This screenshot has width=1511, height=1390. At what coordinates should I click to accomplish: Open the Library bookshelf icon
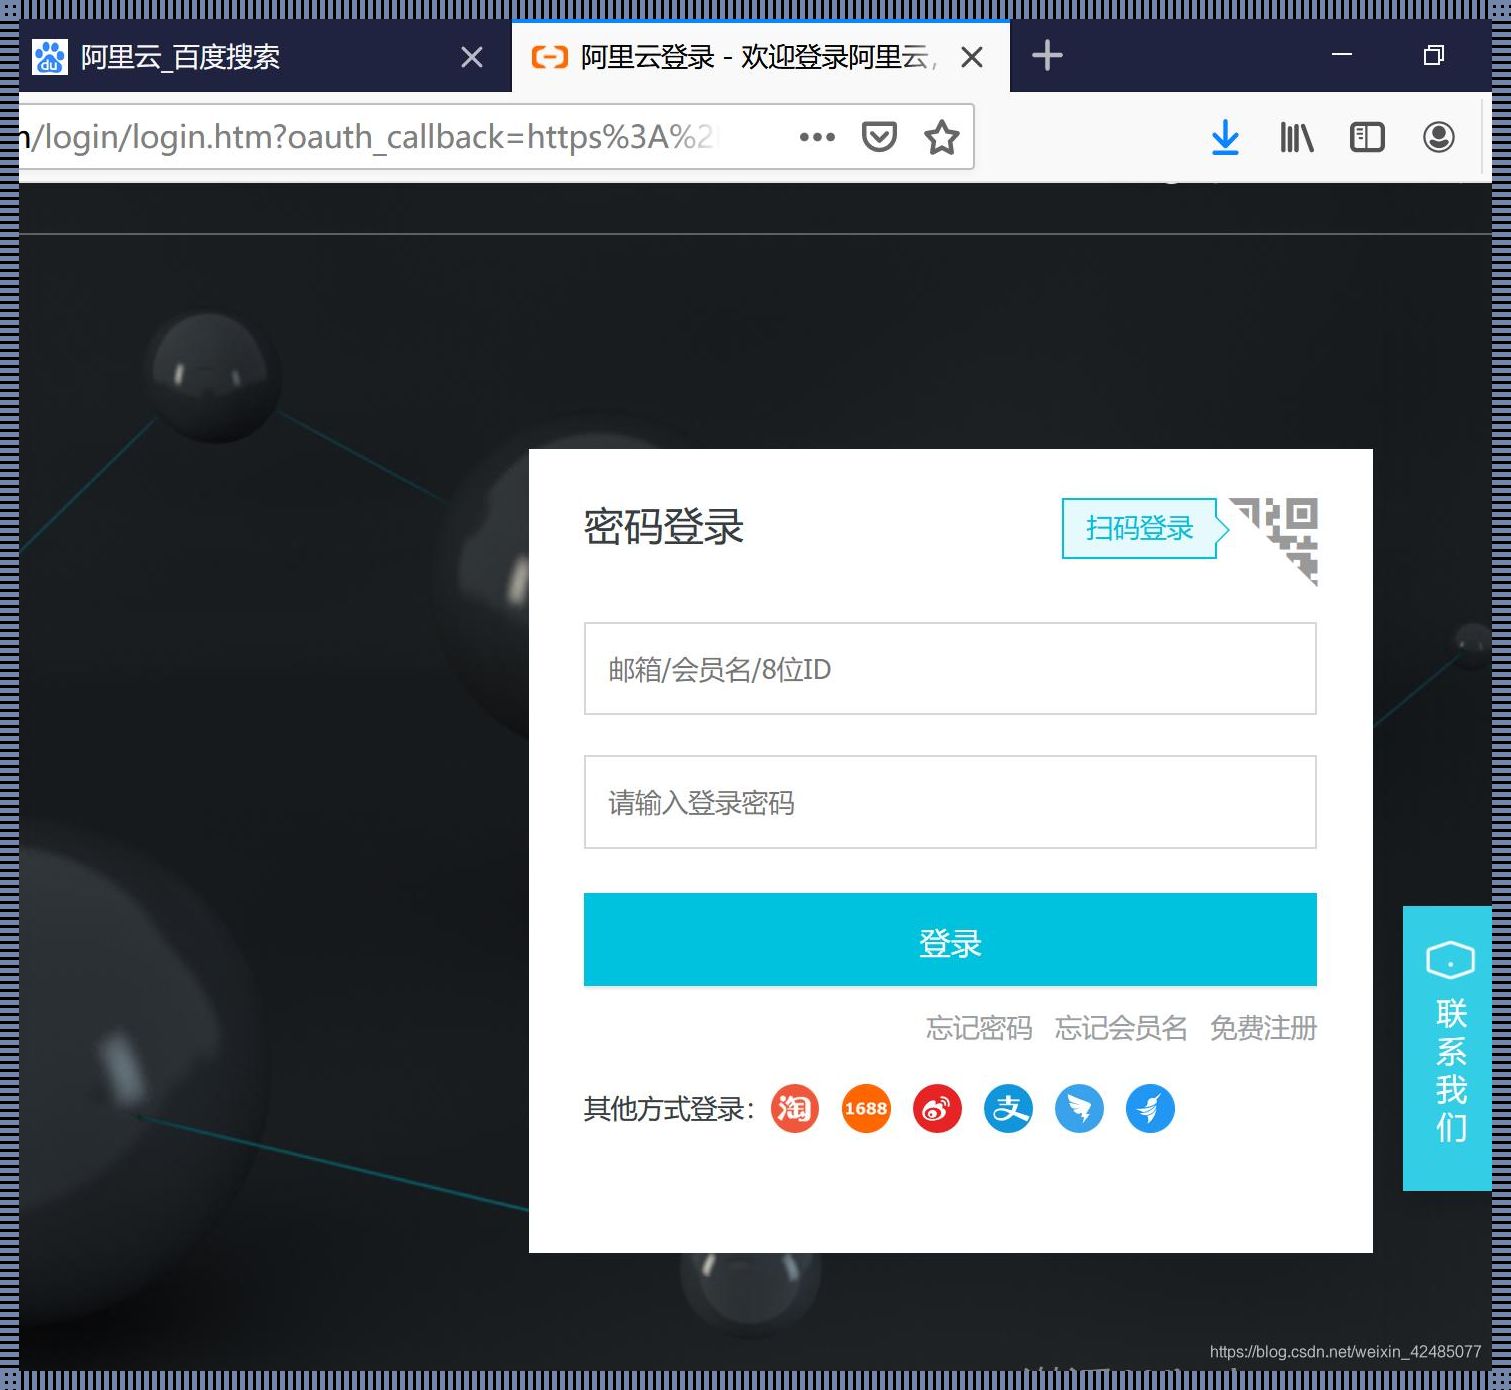pyautogui.click(x=1297, y=137)
